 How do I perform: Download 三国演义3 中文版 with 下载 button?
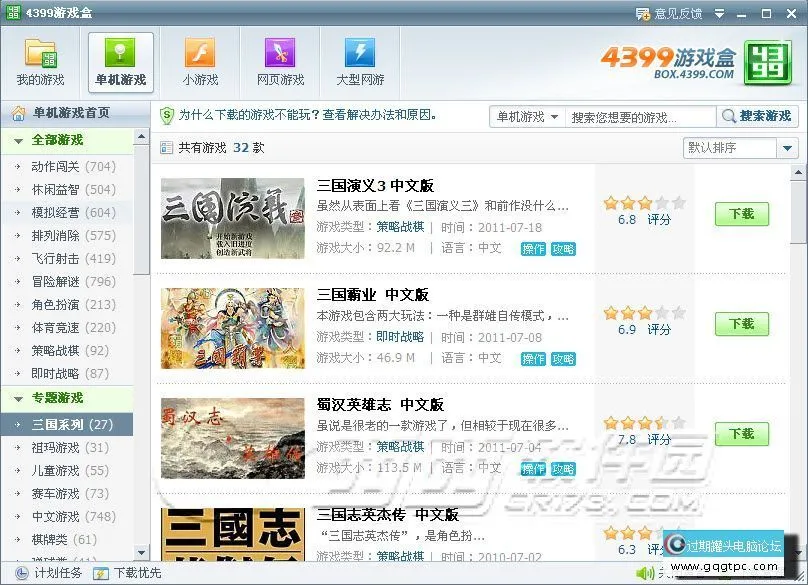(741, 214)
